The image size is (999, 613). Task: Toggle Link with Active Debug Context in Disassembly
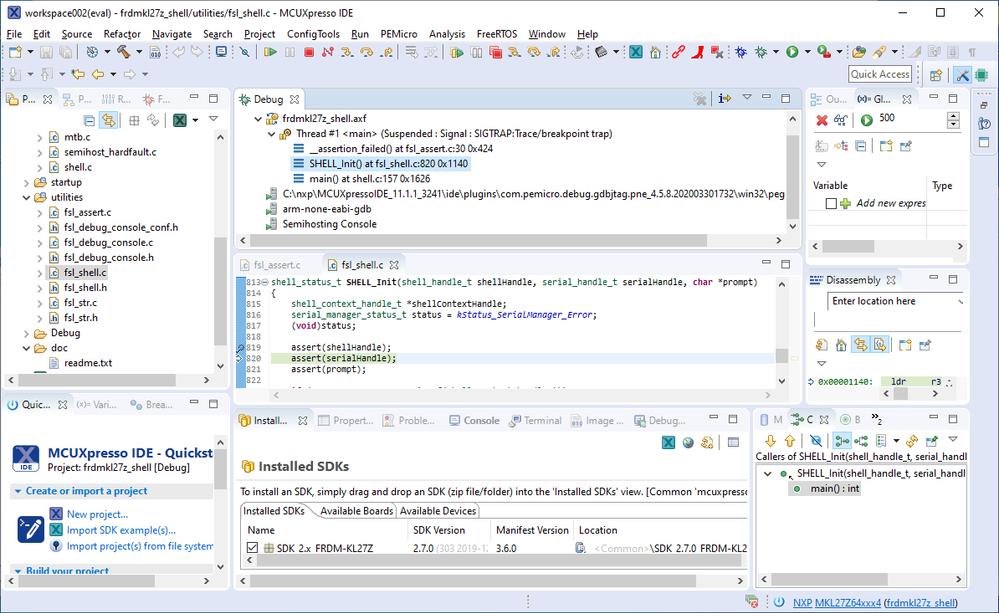click(x=861, y=345)
